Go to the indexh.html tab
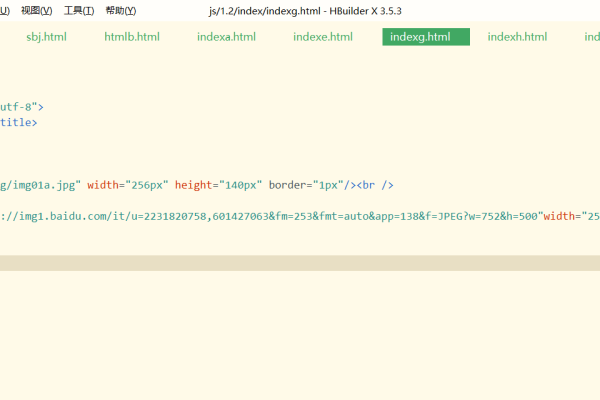 [517, 37]
